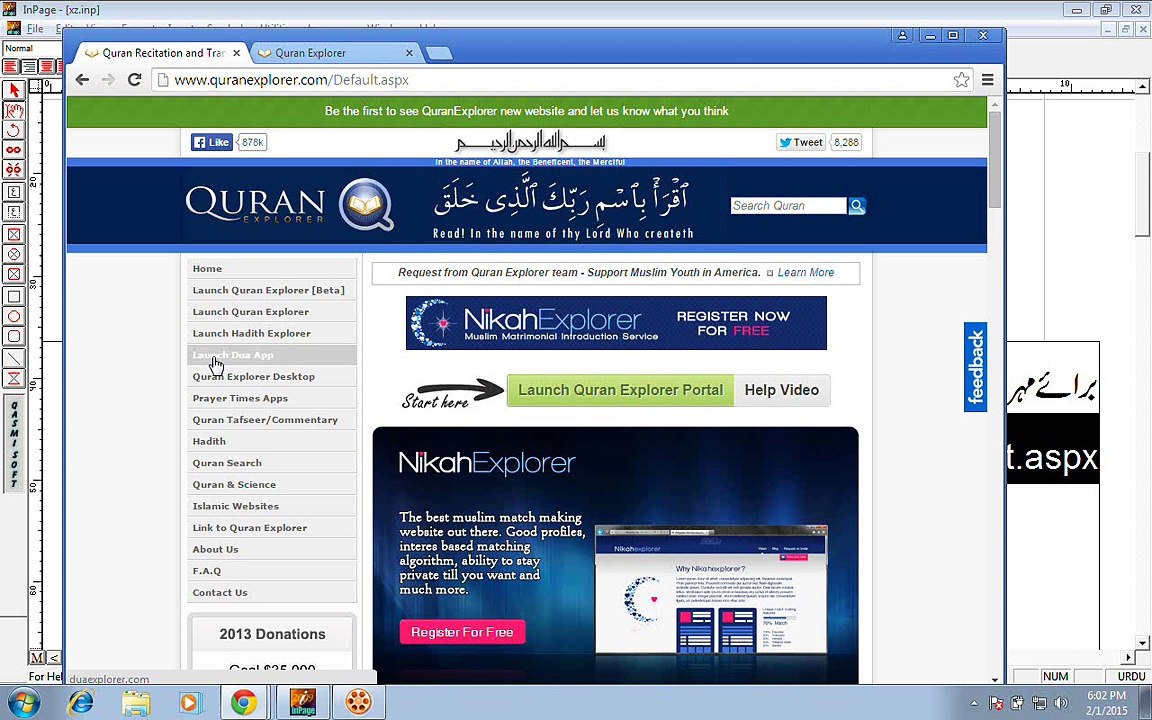
Task: Click NikahExplorer Register Now banner
Action: (616, 323)
